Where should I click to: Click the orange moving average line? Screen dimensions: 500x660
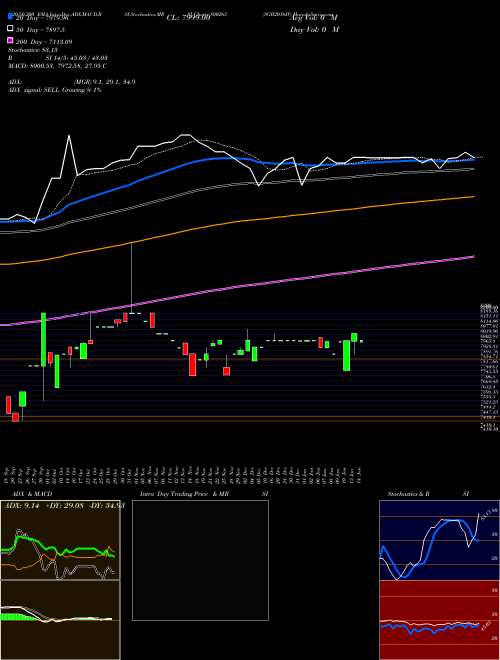click(x=237, y=222)
